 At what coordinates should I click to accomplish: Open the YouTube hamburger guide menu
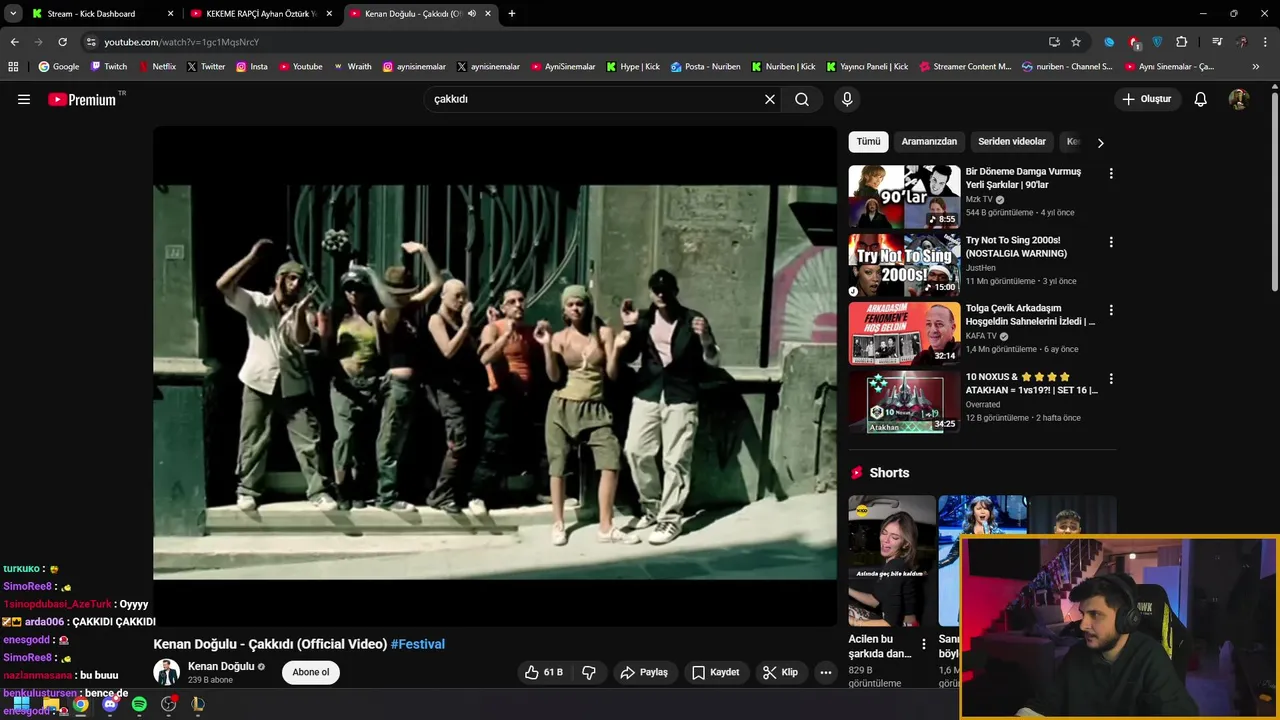pyautogui.click(x=24, y=99)
